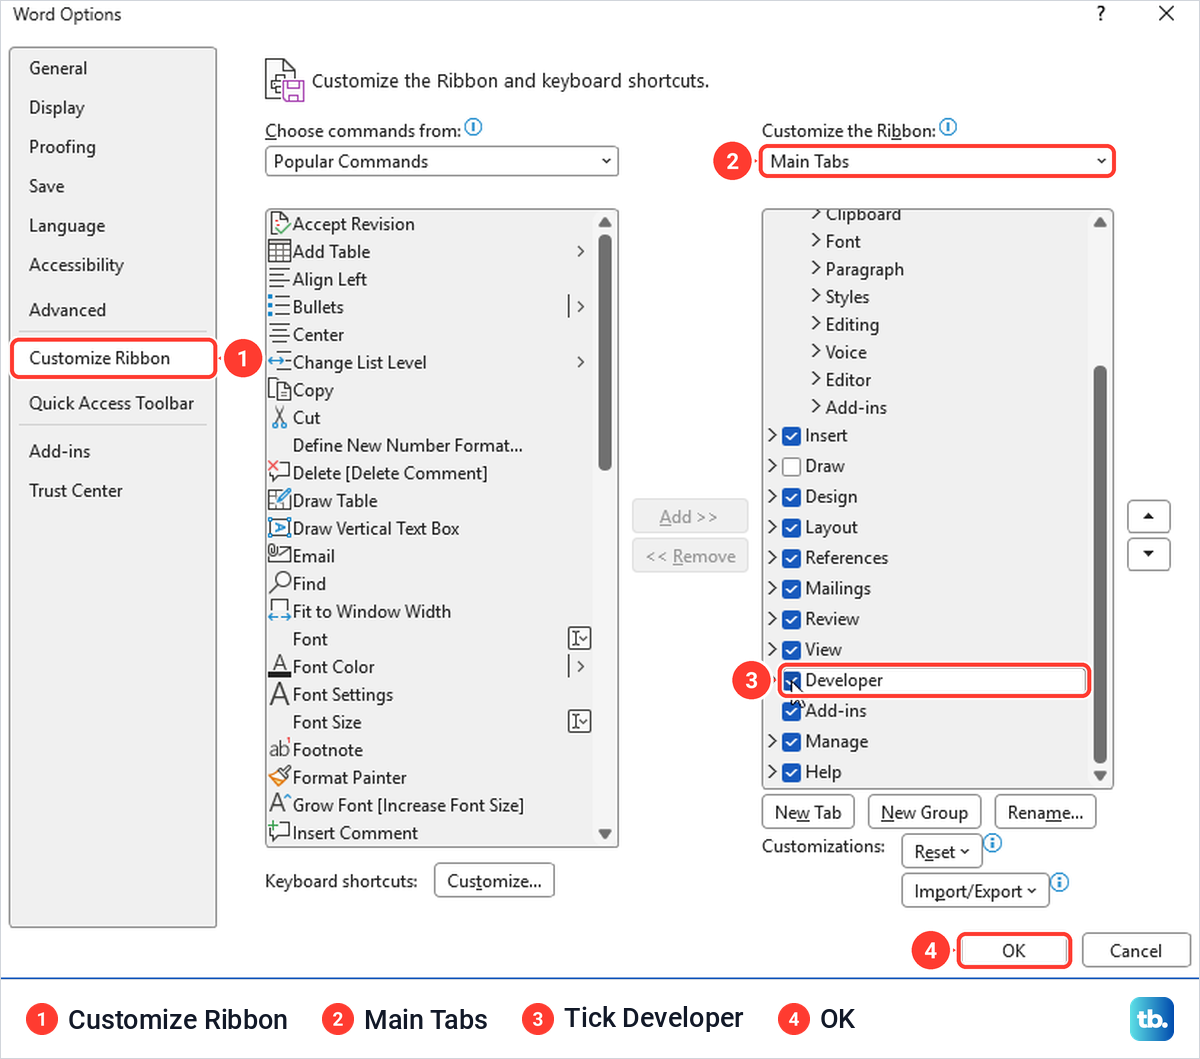Click the OK button

(1014, 951)
